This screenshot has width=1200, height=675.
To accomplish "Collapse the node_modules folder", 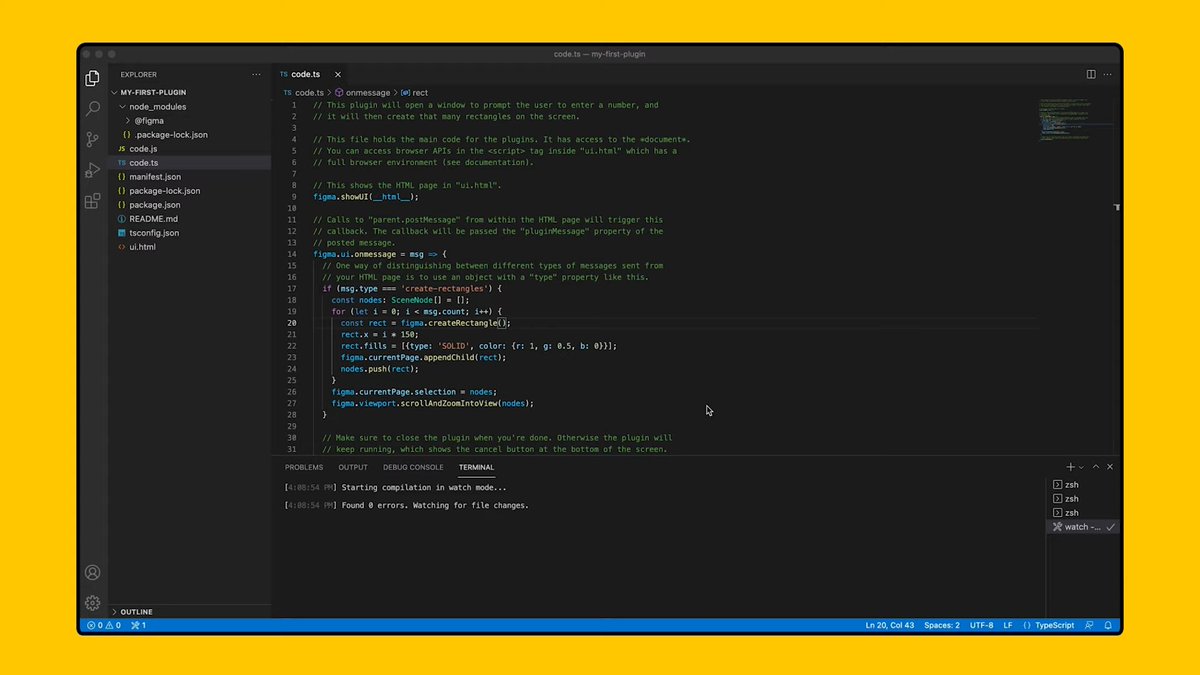I will pos(190,106).
